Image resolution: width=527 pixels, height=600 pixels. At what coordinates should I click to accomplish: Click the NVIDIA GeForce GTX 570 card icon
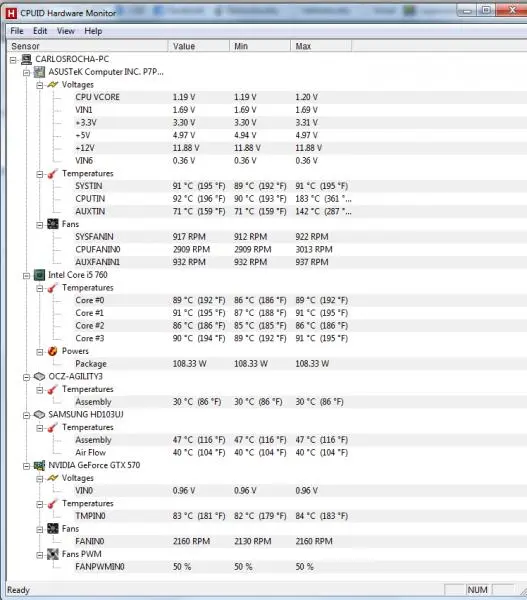click(39, 465)
